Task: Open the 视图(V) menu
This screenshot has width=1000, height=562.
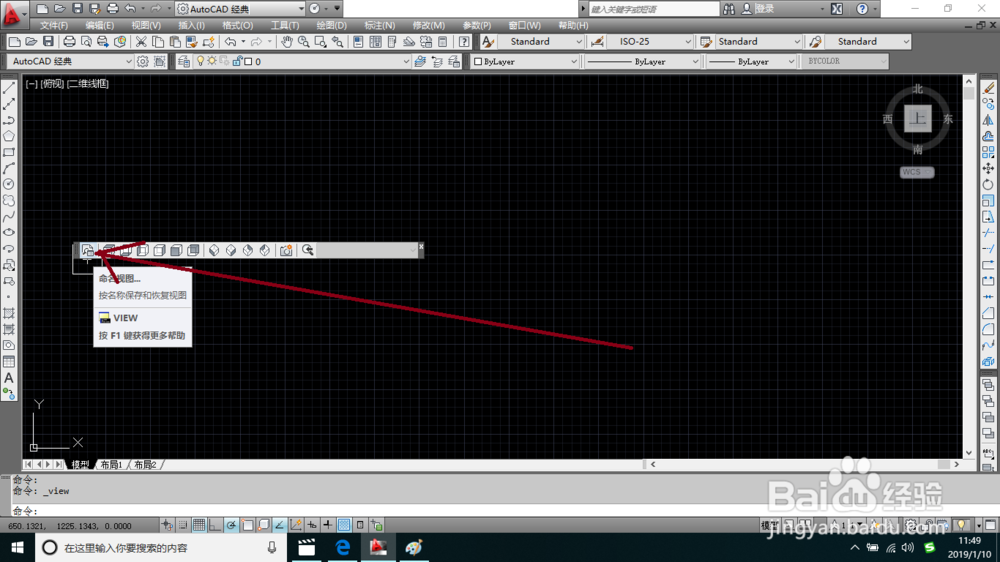Action: point(146,26)
